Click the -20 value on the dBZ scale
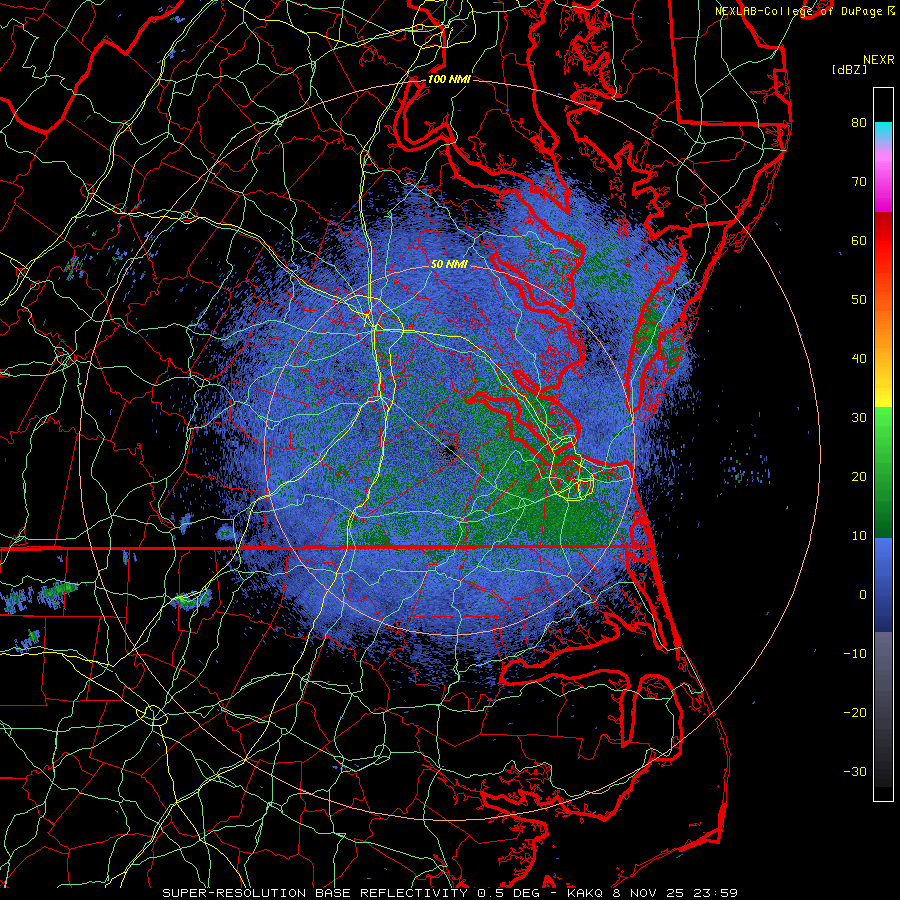This screenshot has width=900, height=900. [x=855, y=712]
